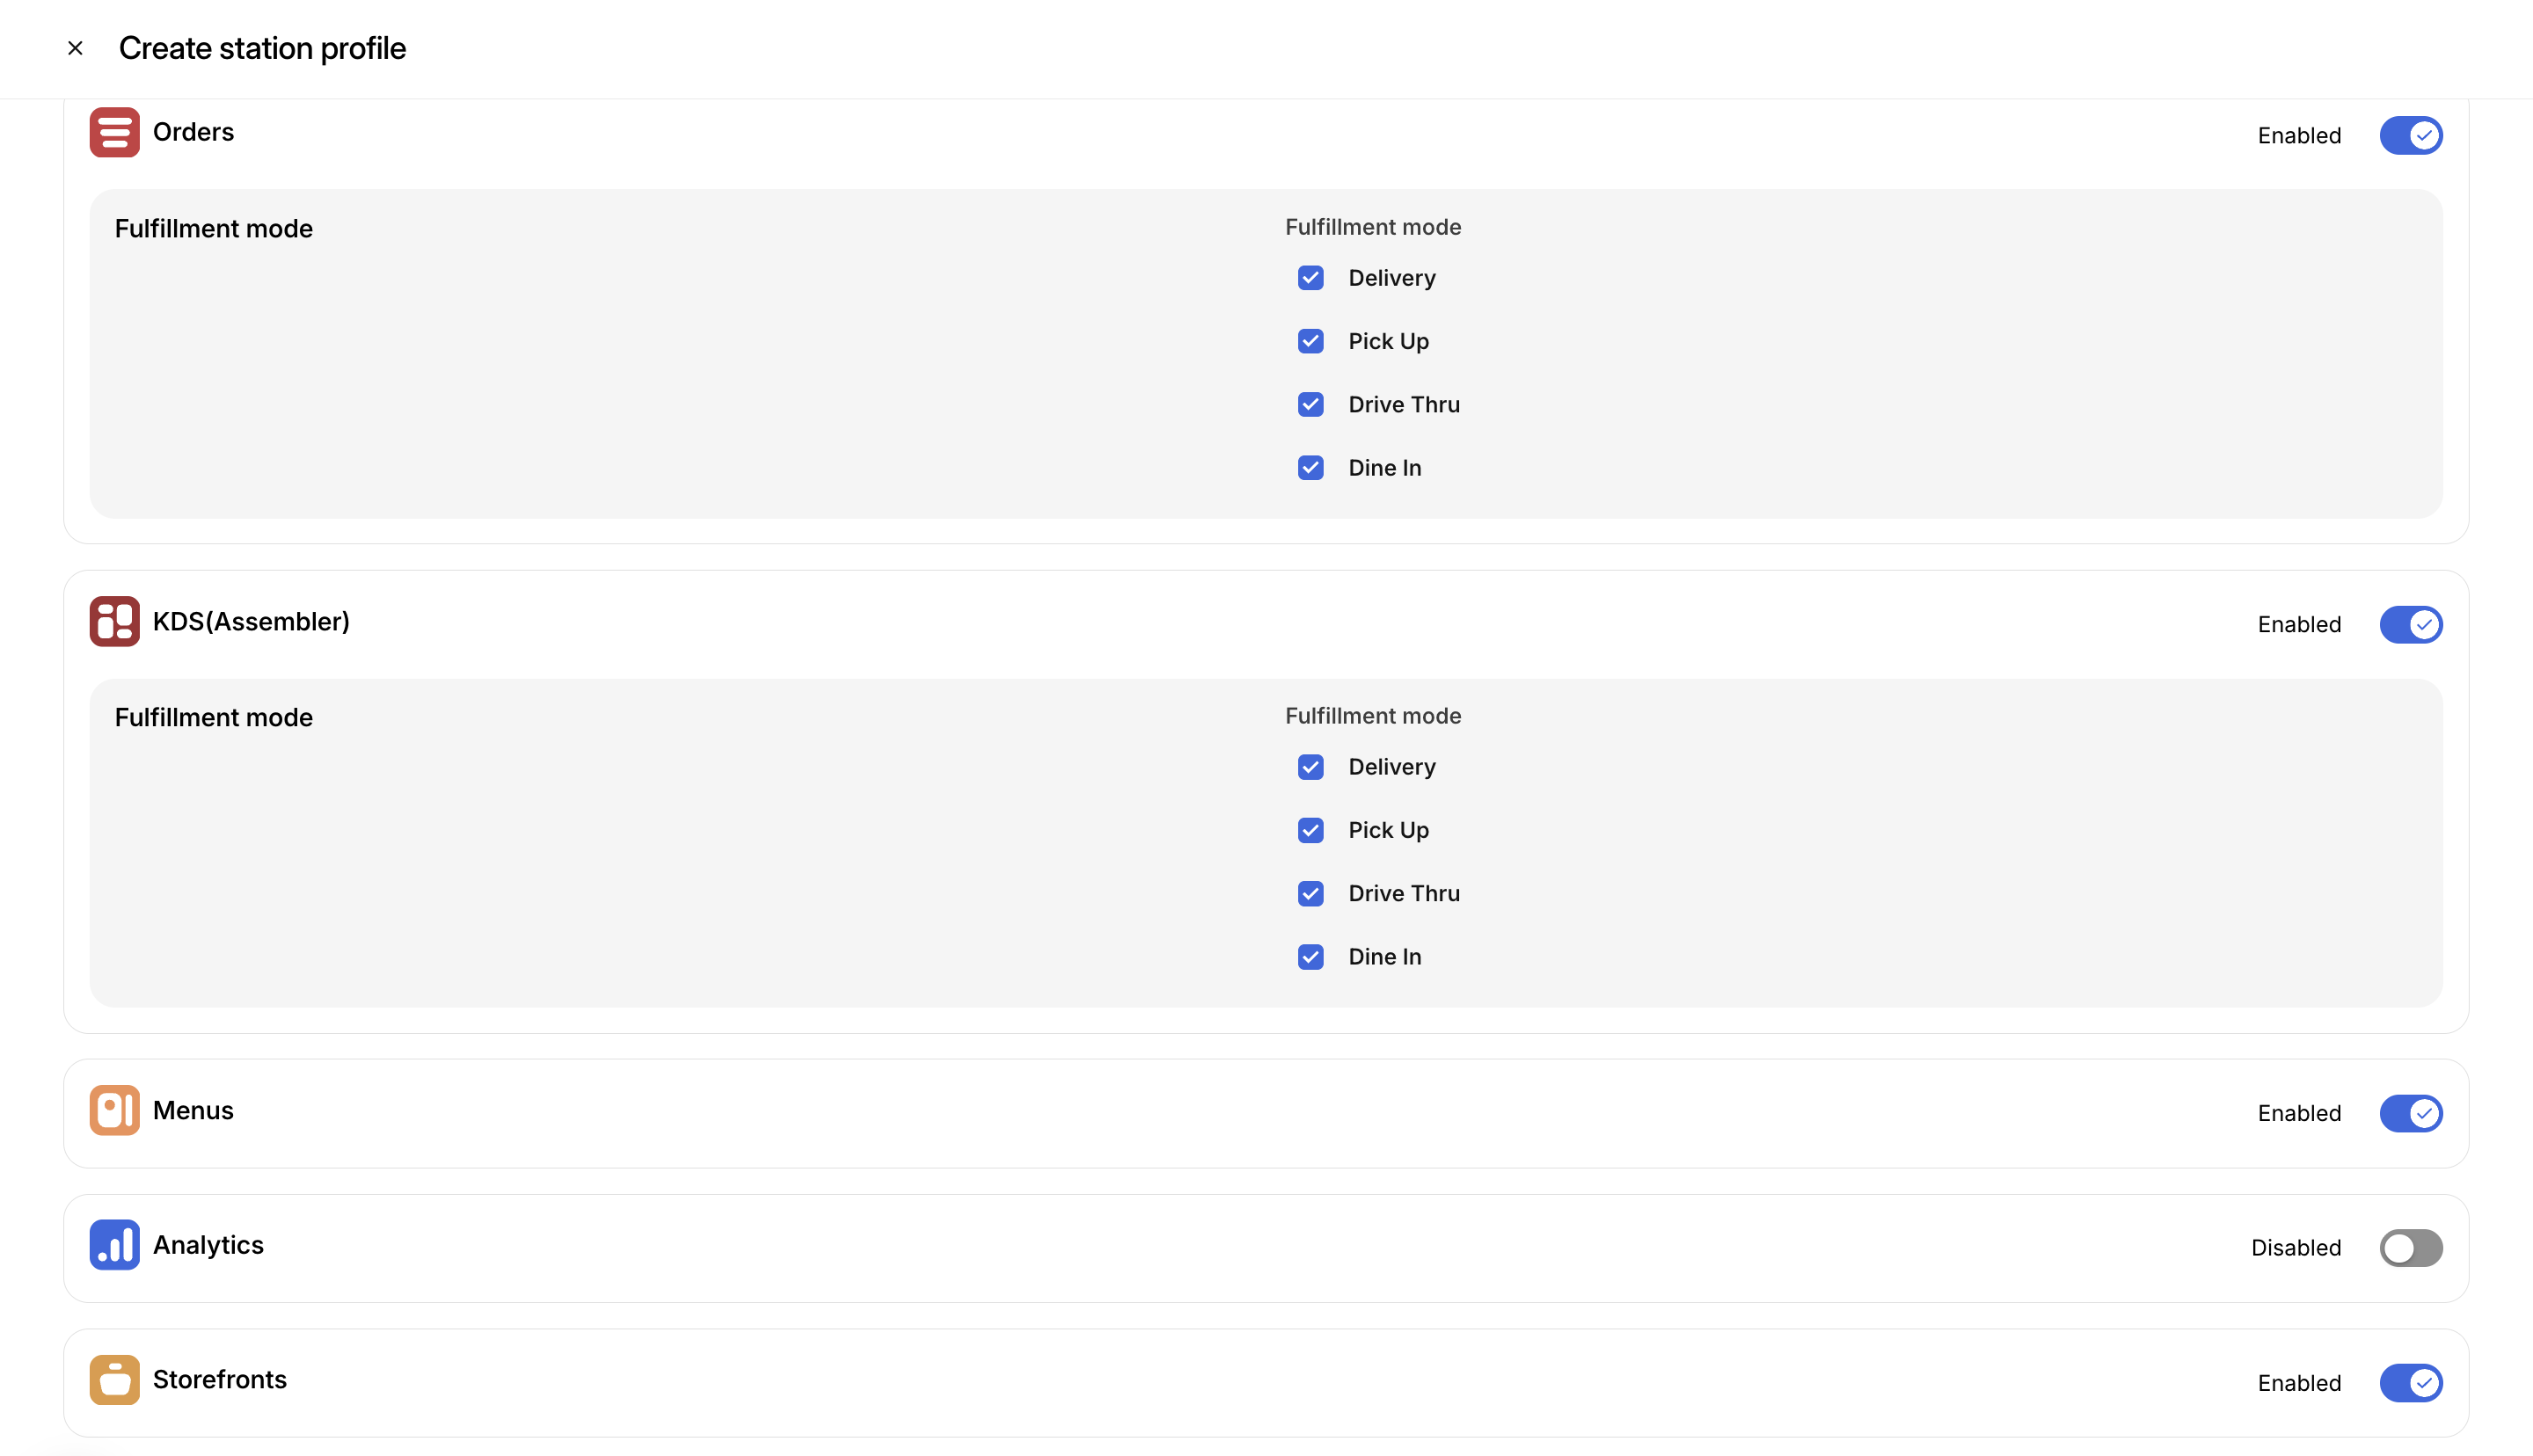
Task: Uncheck Pick Up under Orders fulfillment mode
Action: [x=1310, y=341]
